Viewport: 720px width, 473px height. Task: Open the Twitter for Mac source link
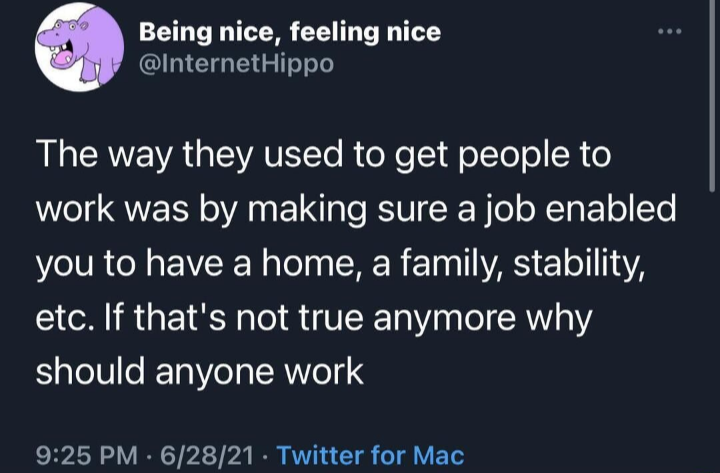tap(371, 455)
